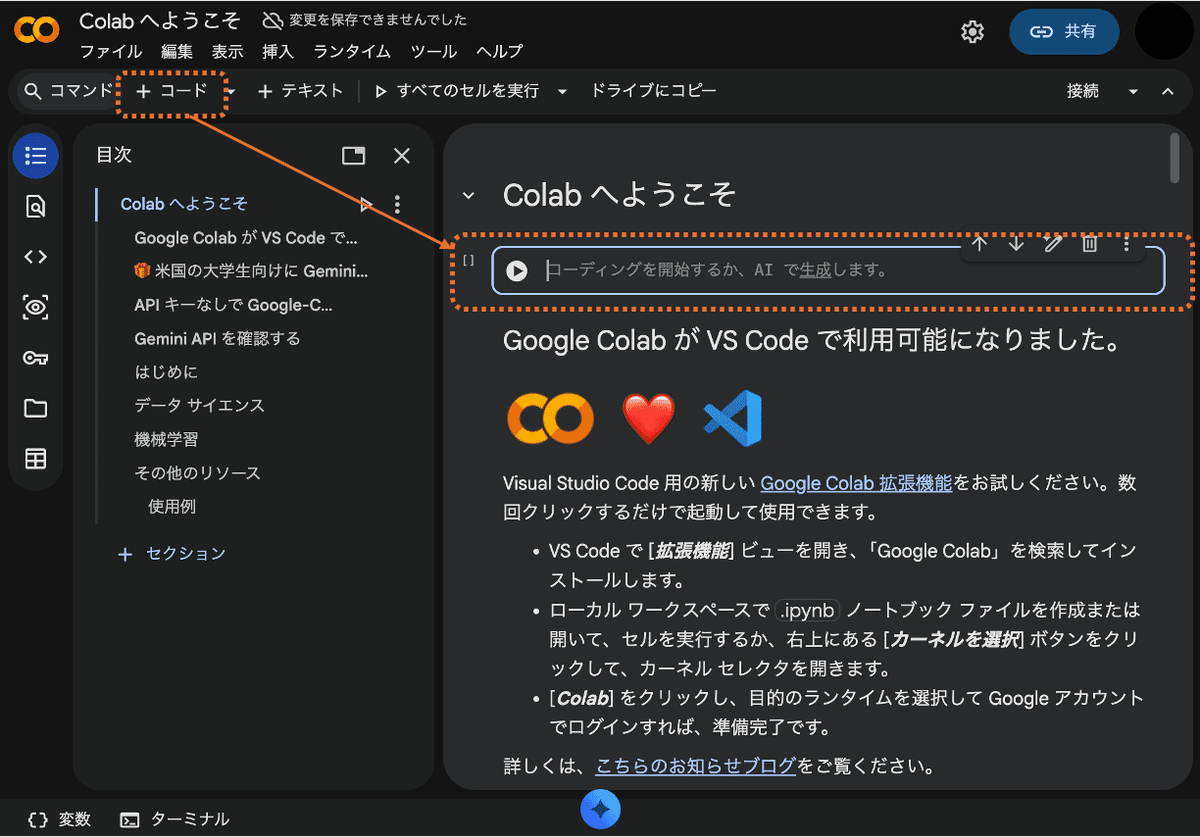This screenshot has height=837, width=1200.
Task: Open Gemini assistant via spark icon
Action: click(600, 810)
